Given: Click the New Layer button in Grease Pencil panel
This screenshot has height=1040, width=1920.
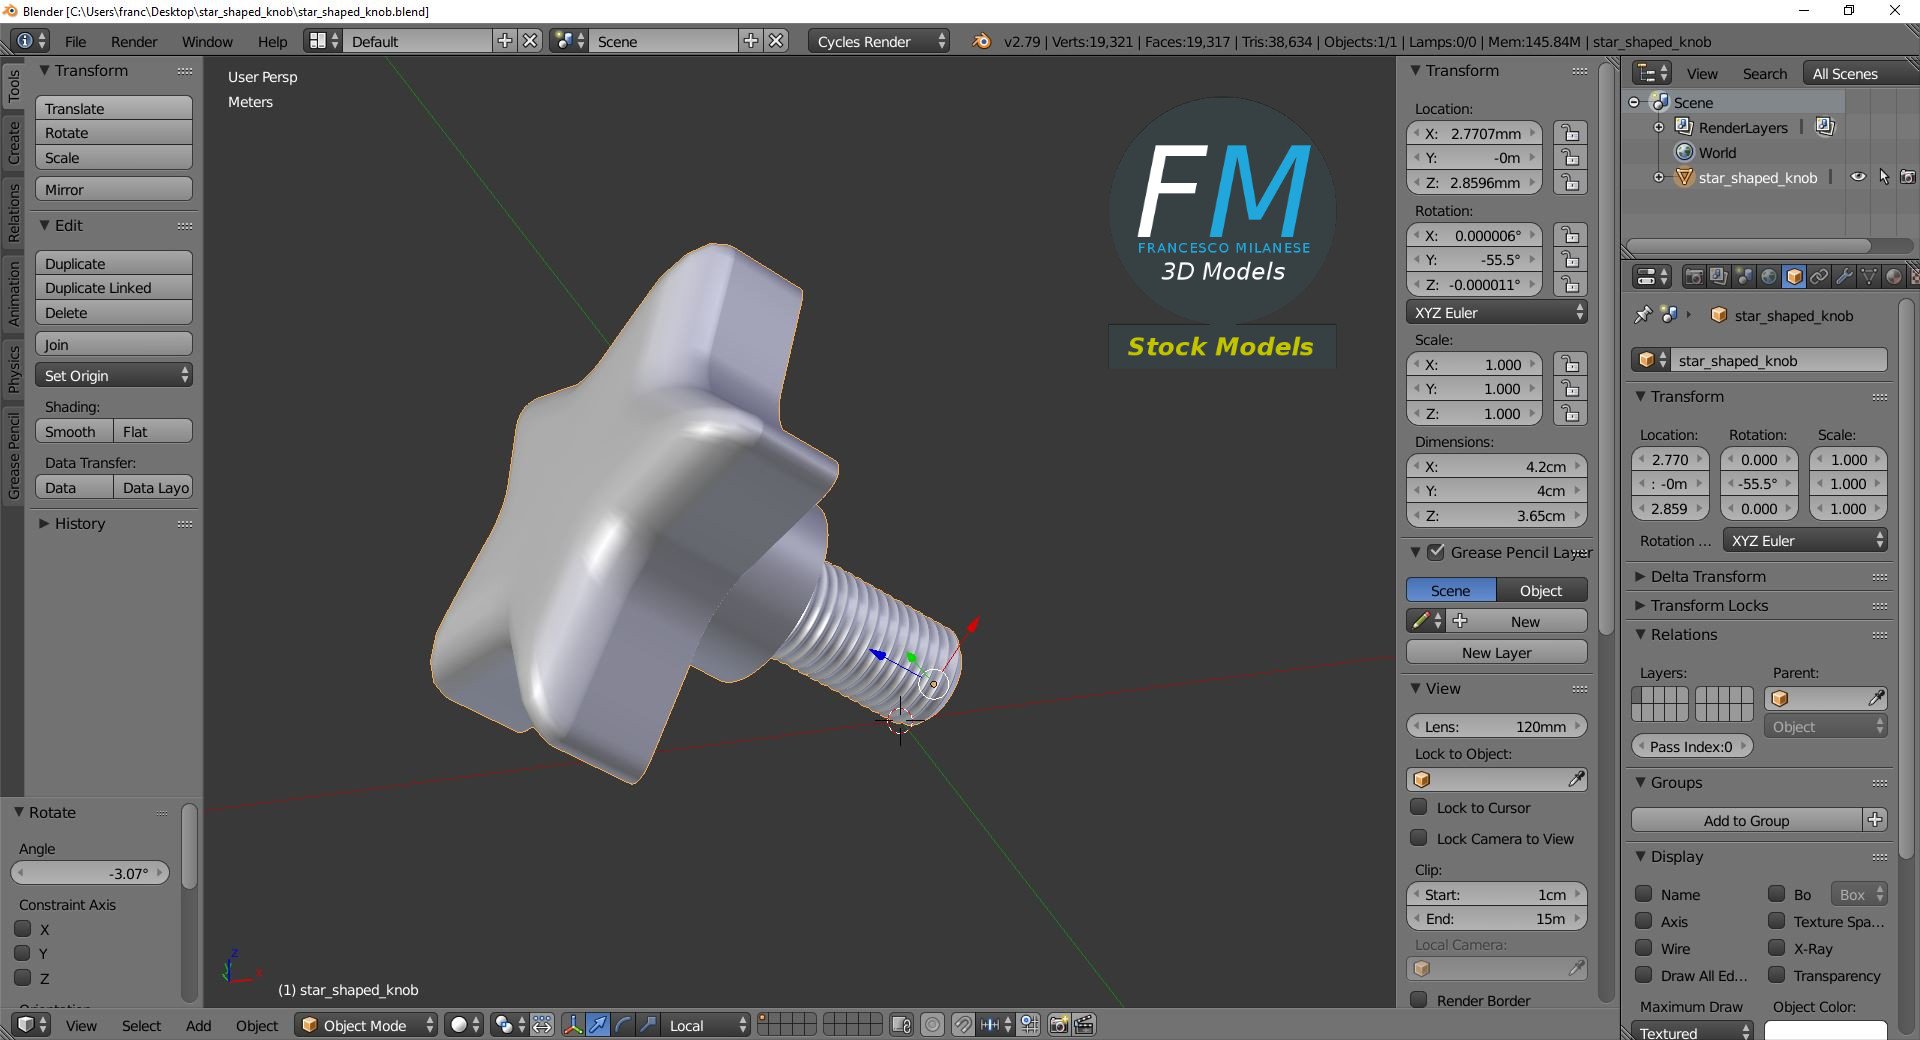Looking at the screenshot, I should (1496, 652).
